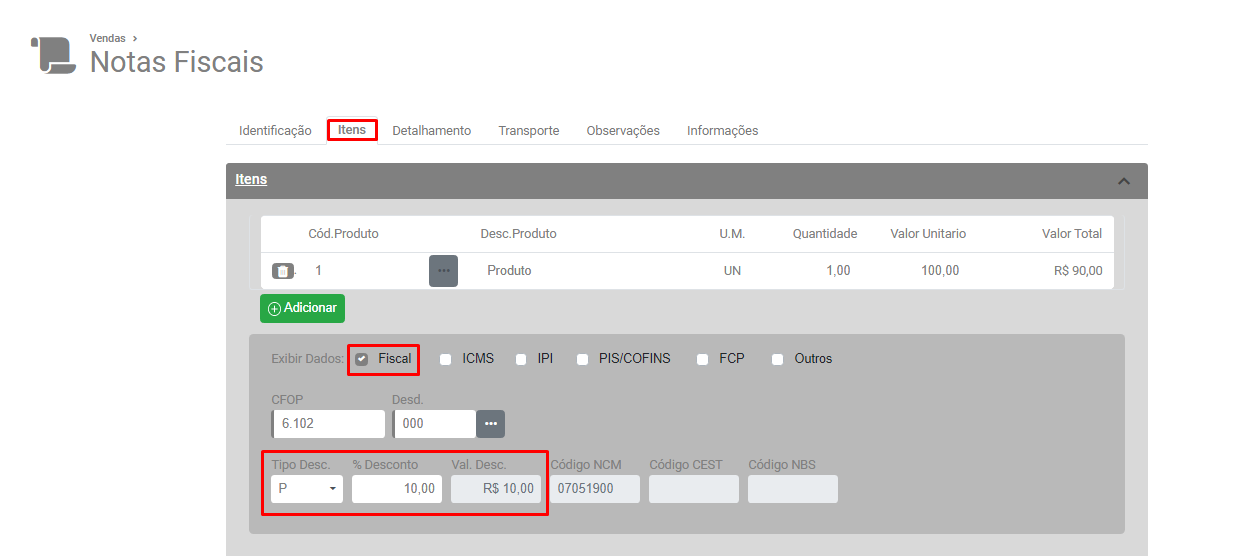Click the Código CEST field
Viewport: 1240px width, 556px height.
pos(694,489)
